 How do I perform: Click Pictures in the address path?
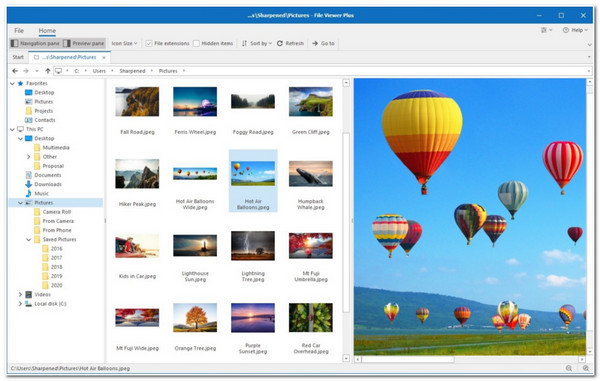(168, 71)
